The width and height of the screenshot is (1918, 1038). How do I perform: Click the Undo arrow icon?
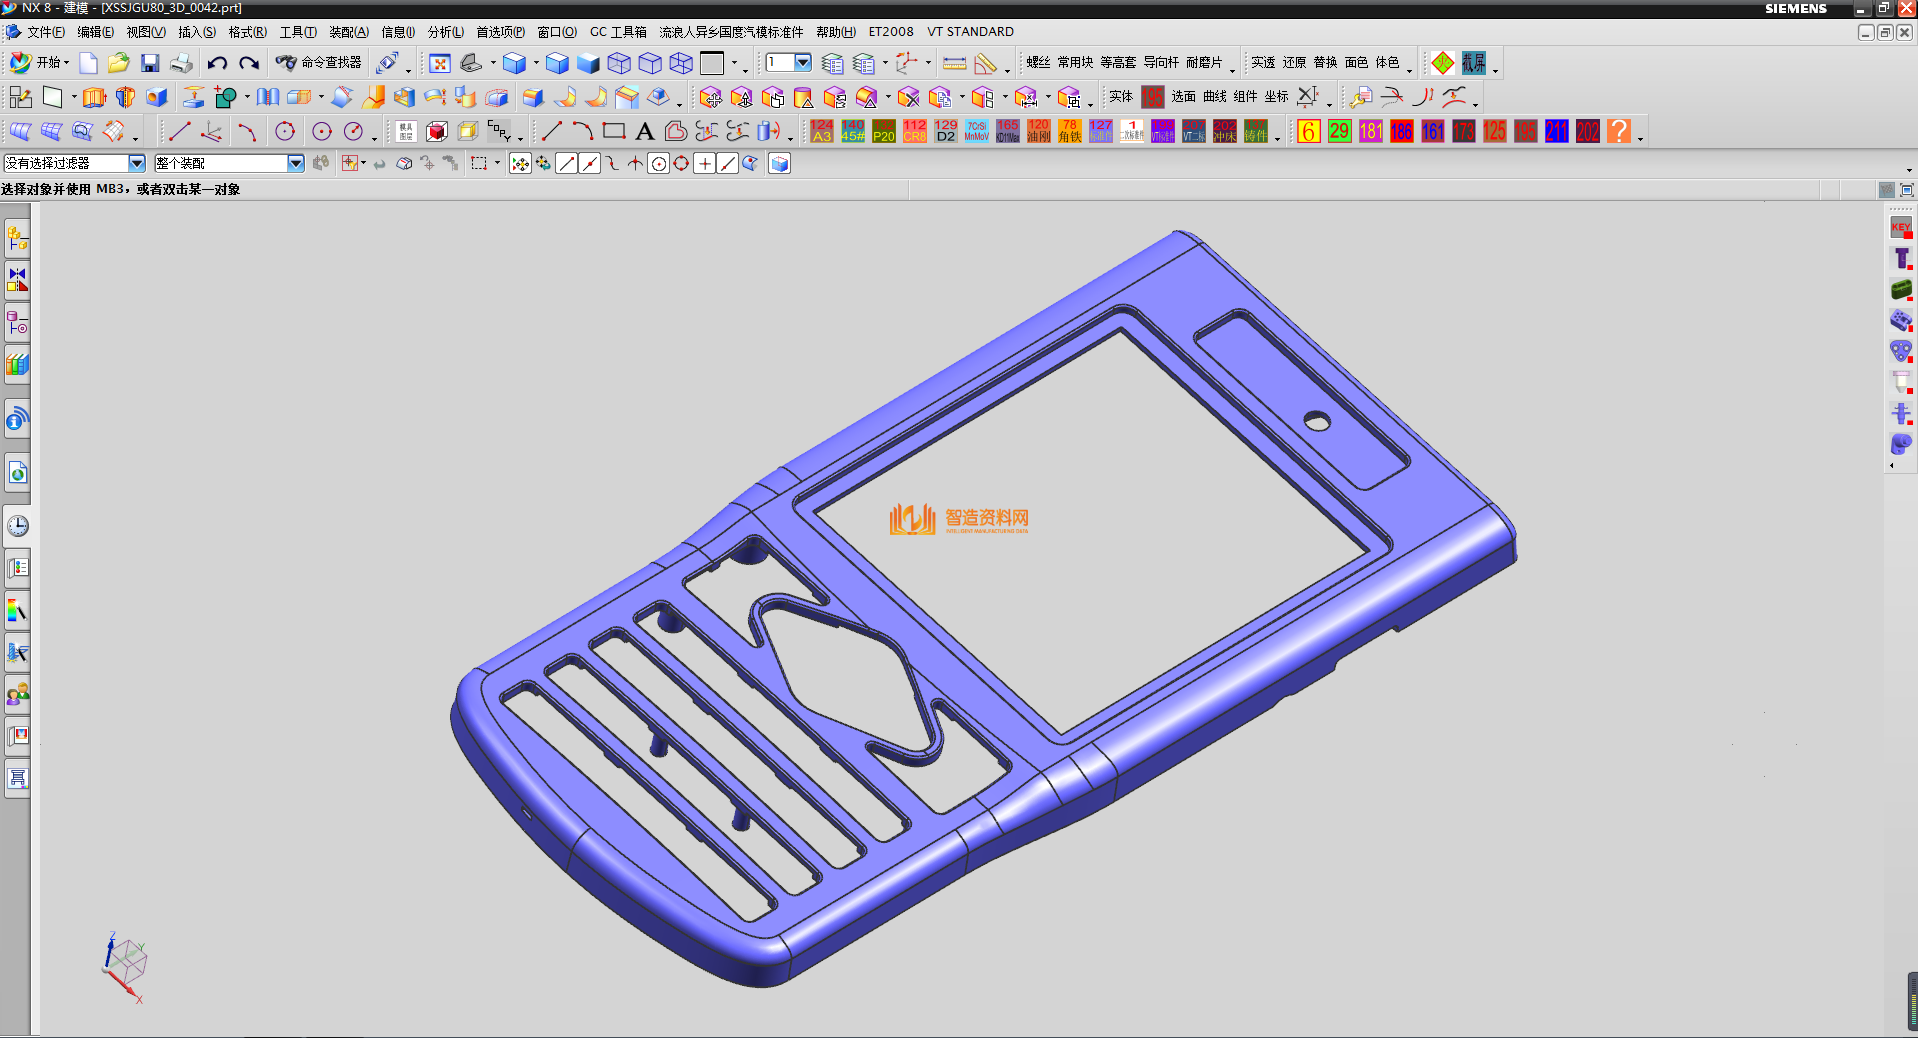click(x=217, y=64)
